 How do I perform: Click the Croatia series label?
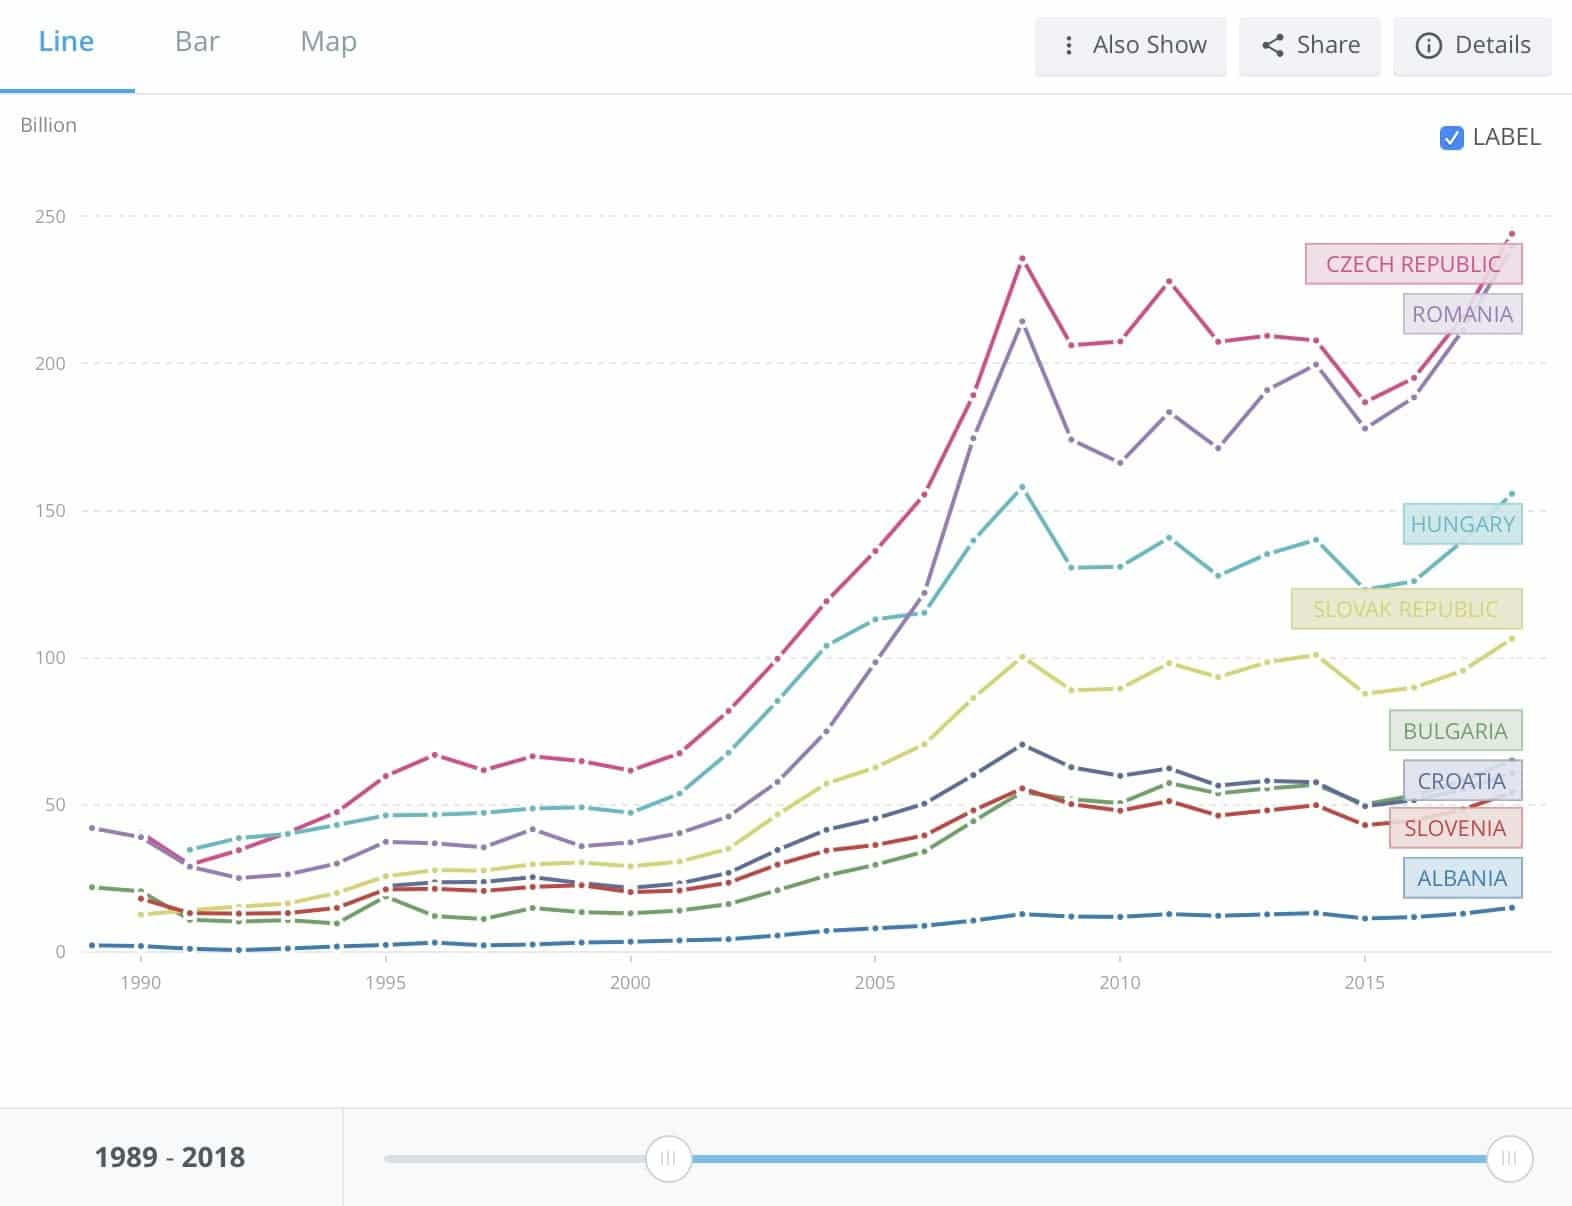1461,781
